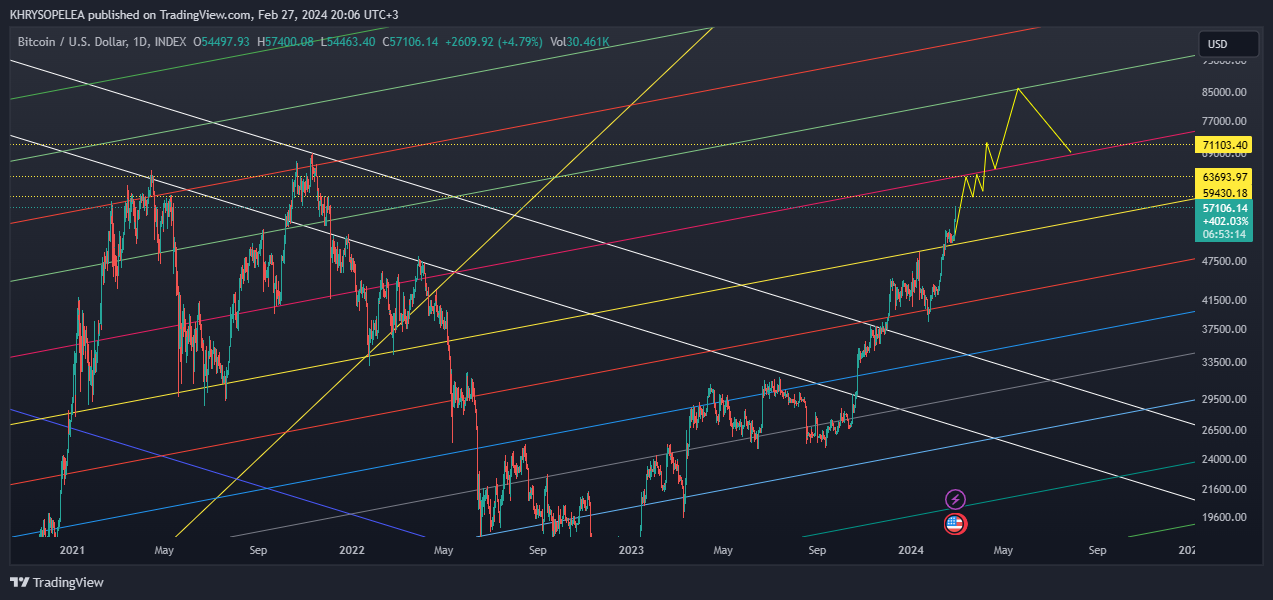
Task: Select the yellow 59430.18 price label
Action: point(1225,192)
